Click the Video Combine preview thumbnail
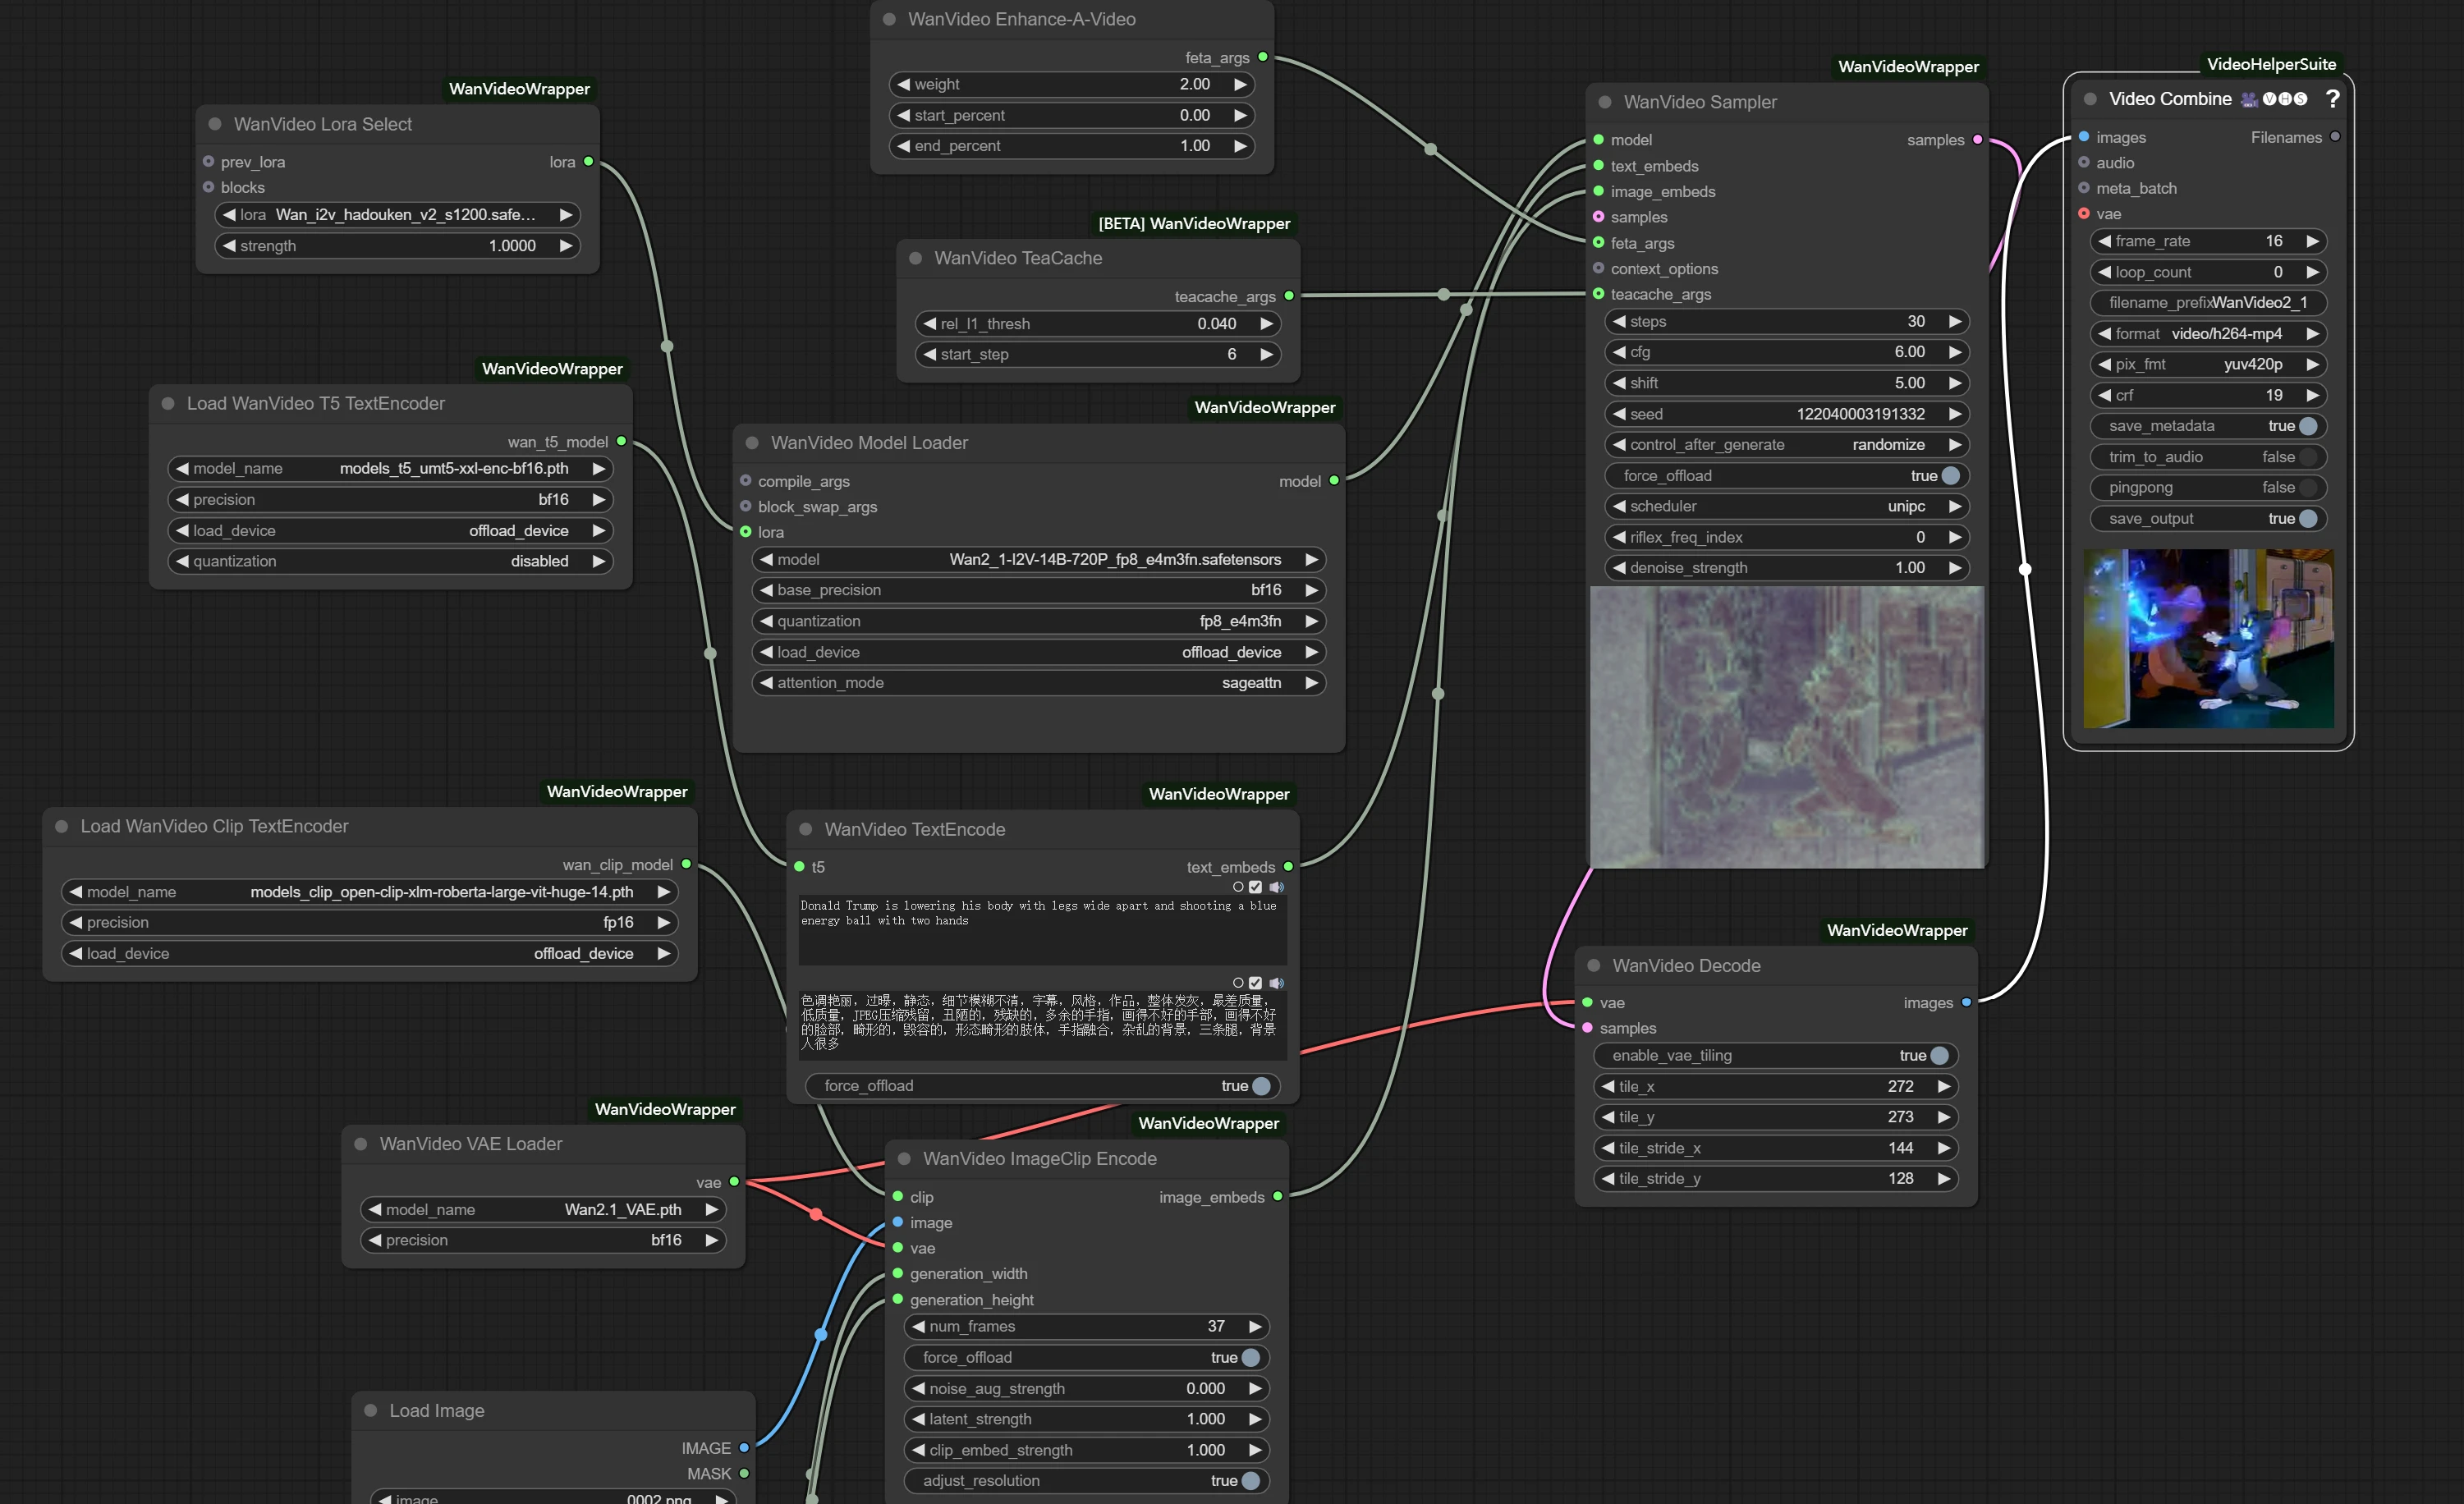The image size is (2464, 1504). click(2208, 638)
